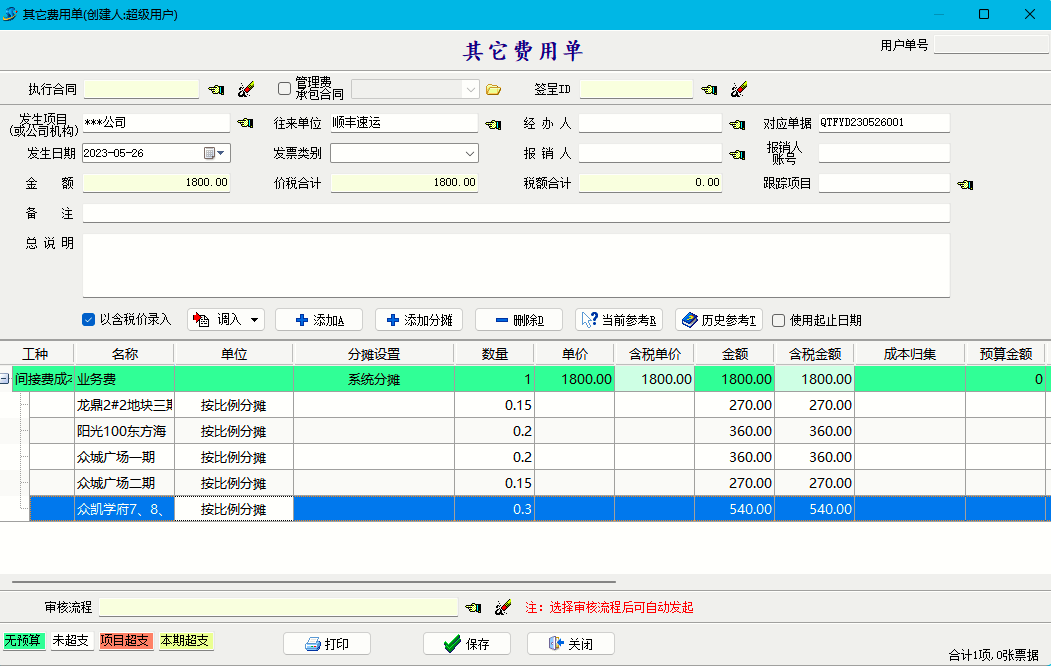Uncheck the 以含税价录入 checkbox

pyautogui.click(x=89, y=320)
